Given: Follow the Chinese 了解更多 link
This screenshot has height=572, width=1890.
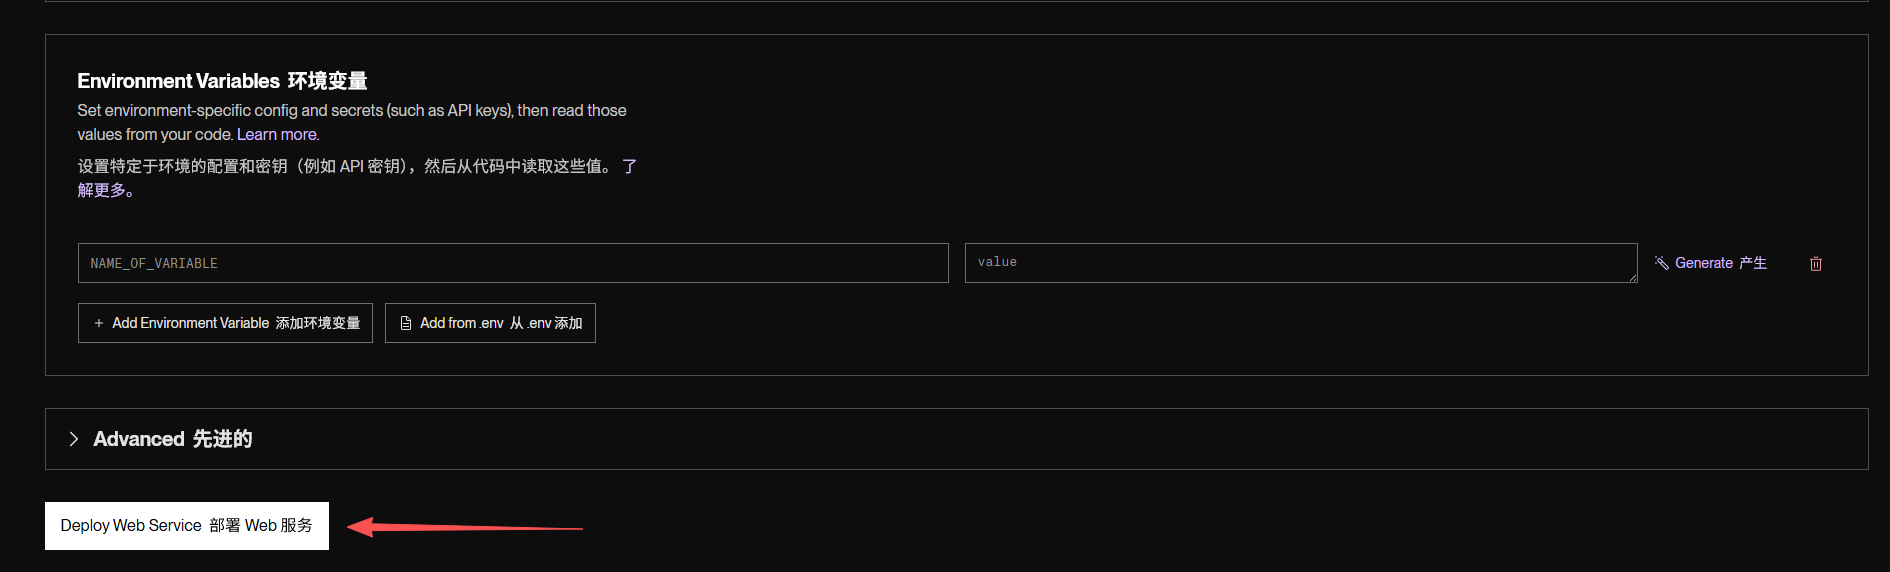Looking at the screenshot, I should tap(104, 190).
